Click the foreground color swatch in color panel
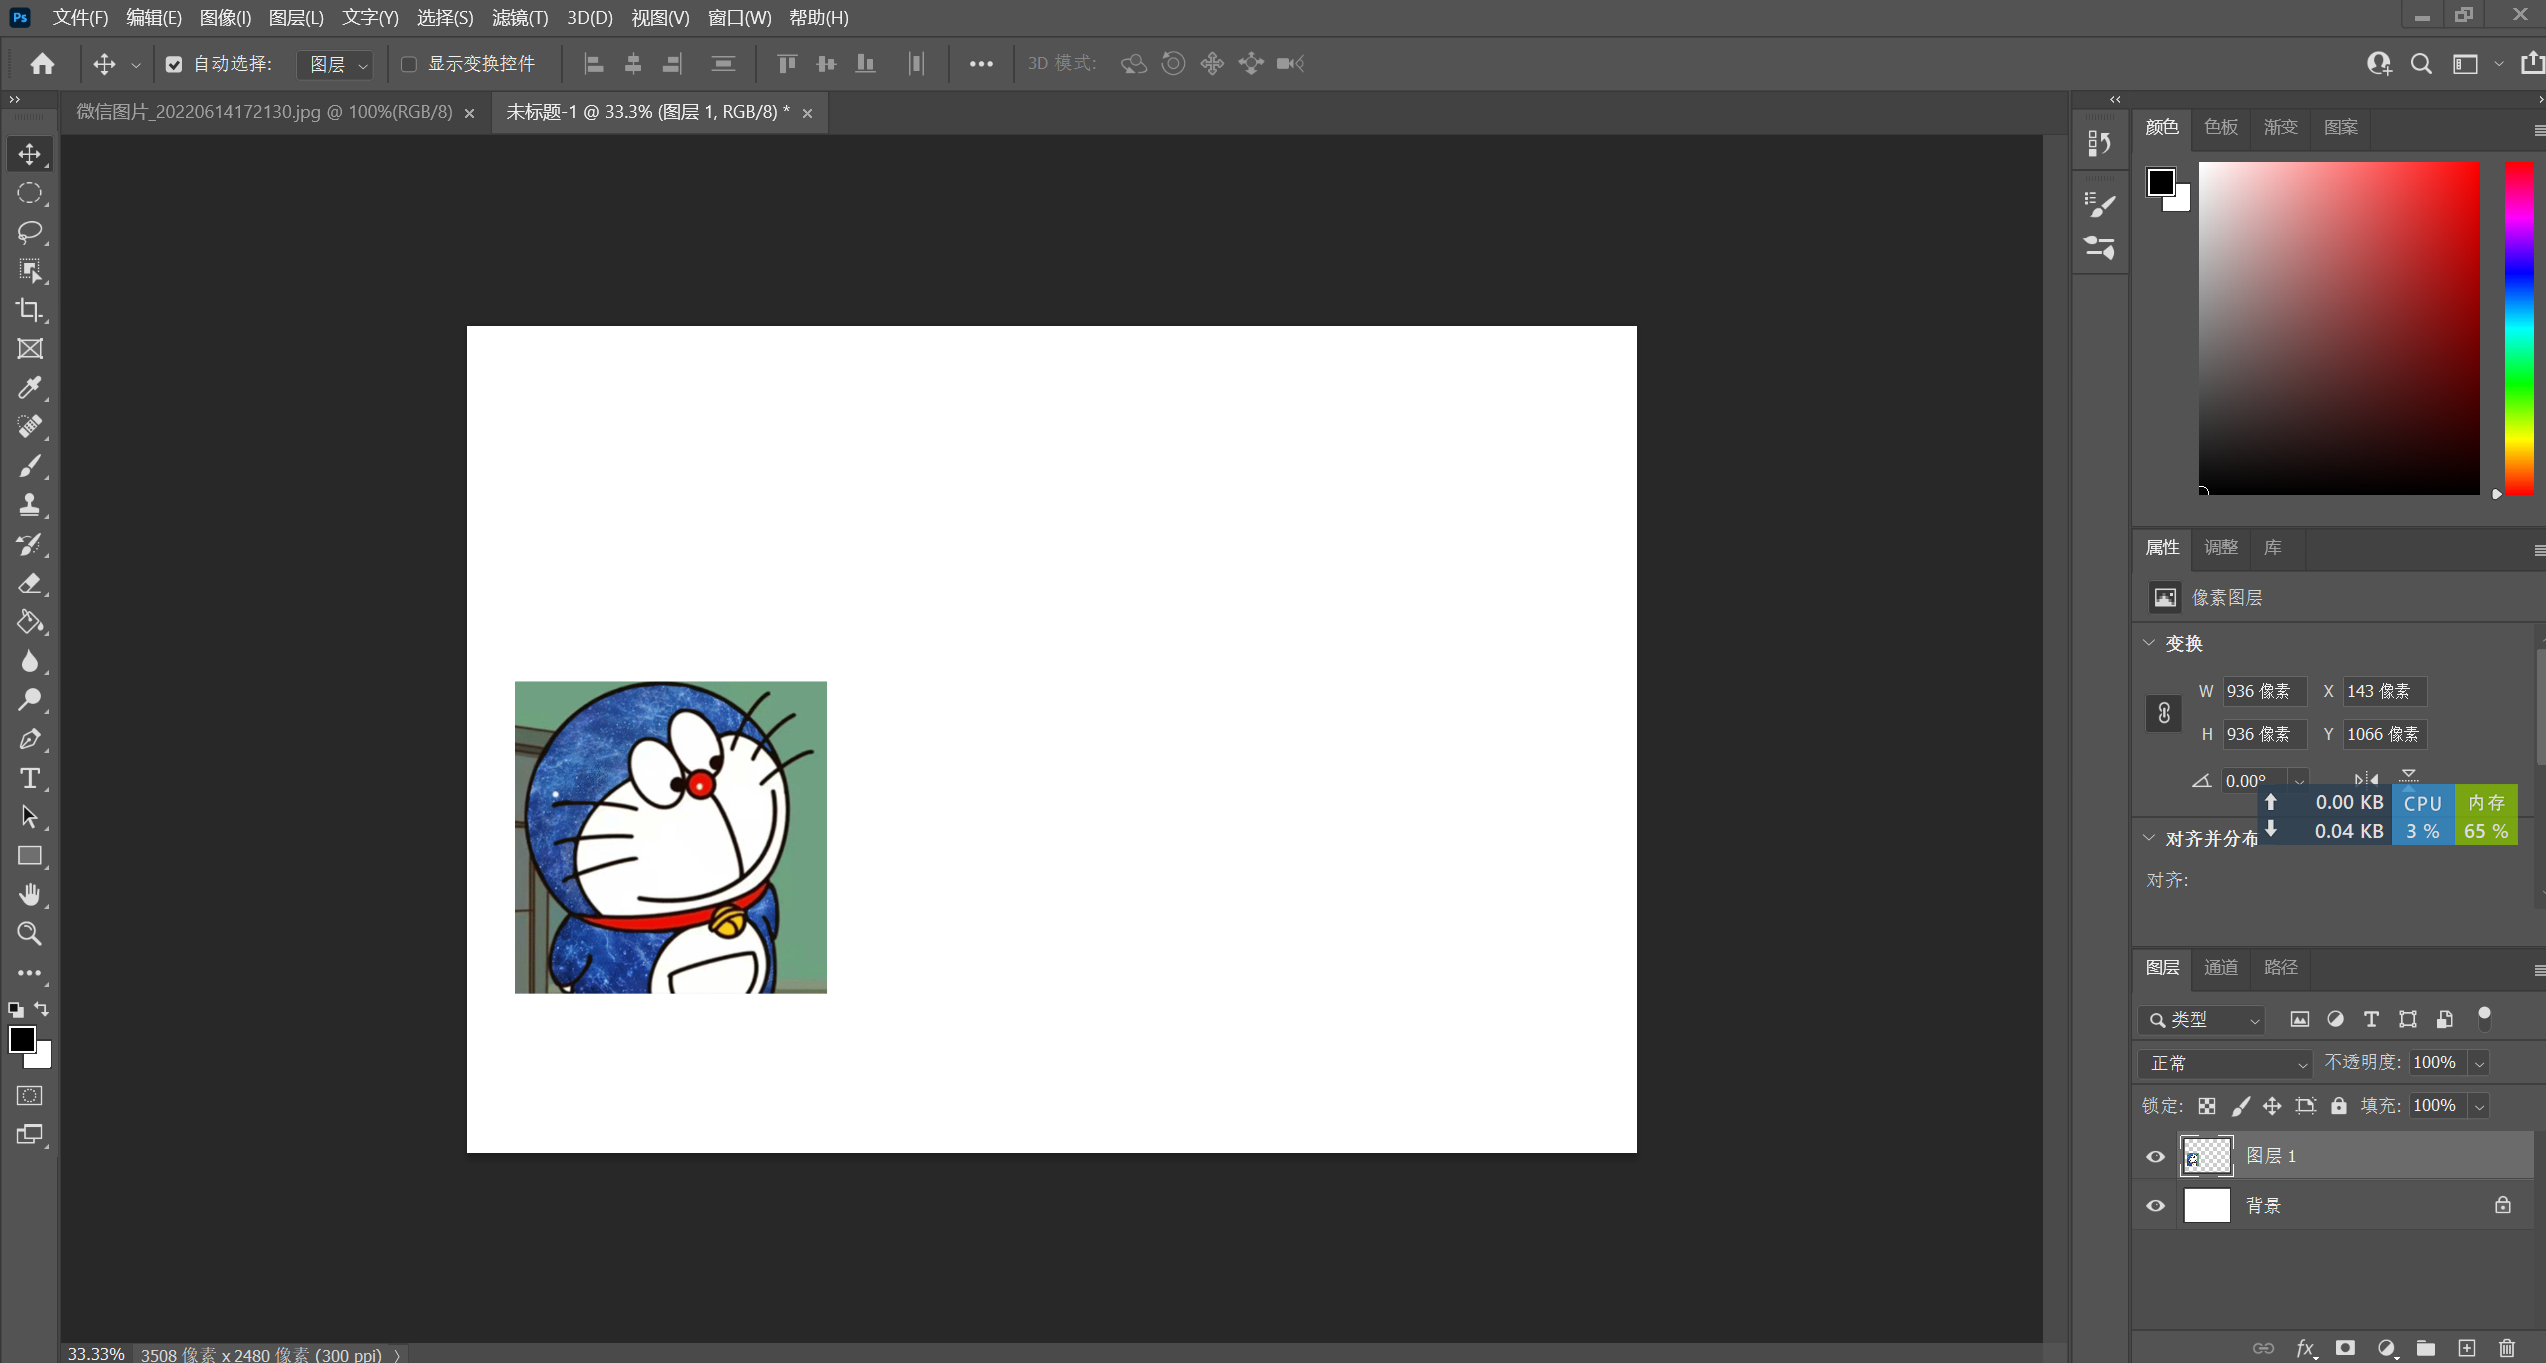Screen dimensions: 2546x1363 tap(2160, 182)
